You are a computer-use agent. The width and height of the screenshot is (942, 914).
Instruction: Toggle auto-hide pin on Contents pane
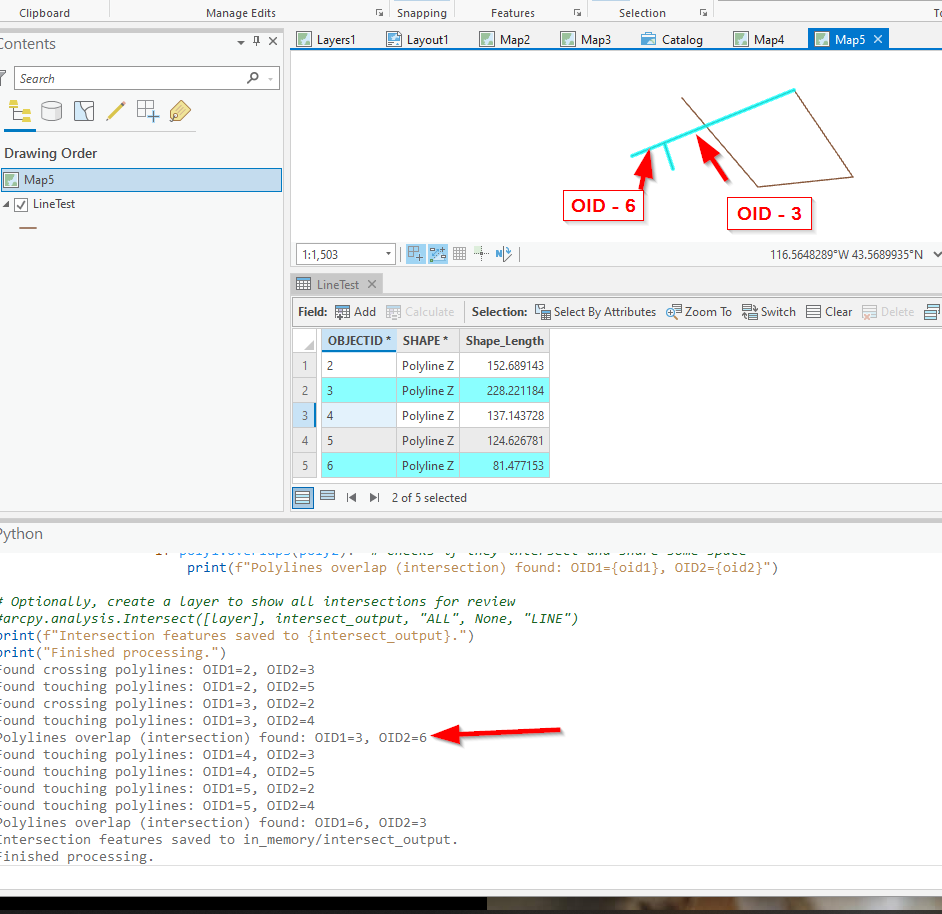click(257, 41)
